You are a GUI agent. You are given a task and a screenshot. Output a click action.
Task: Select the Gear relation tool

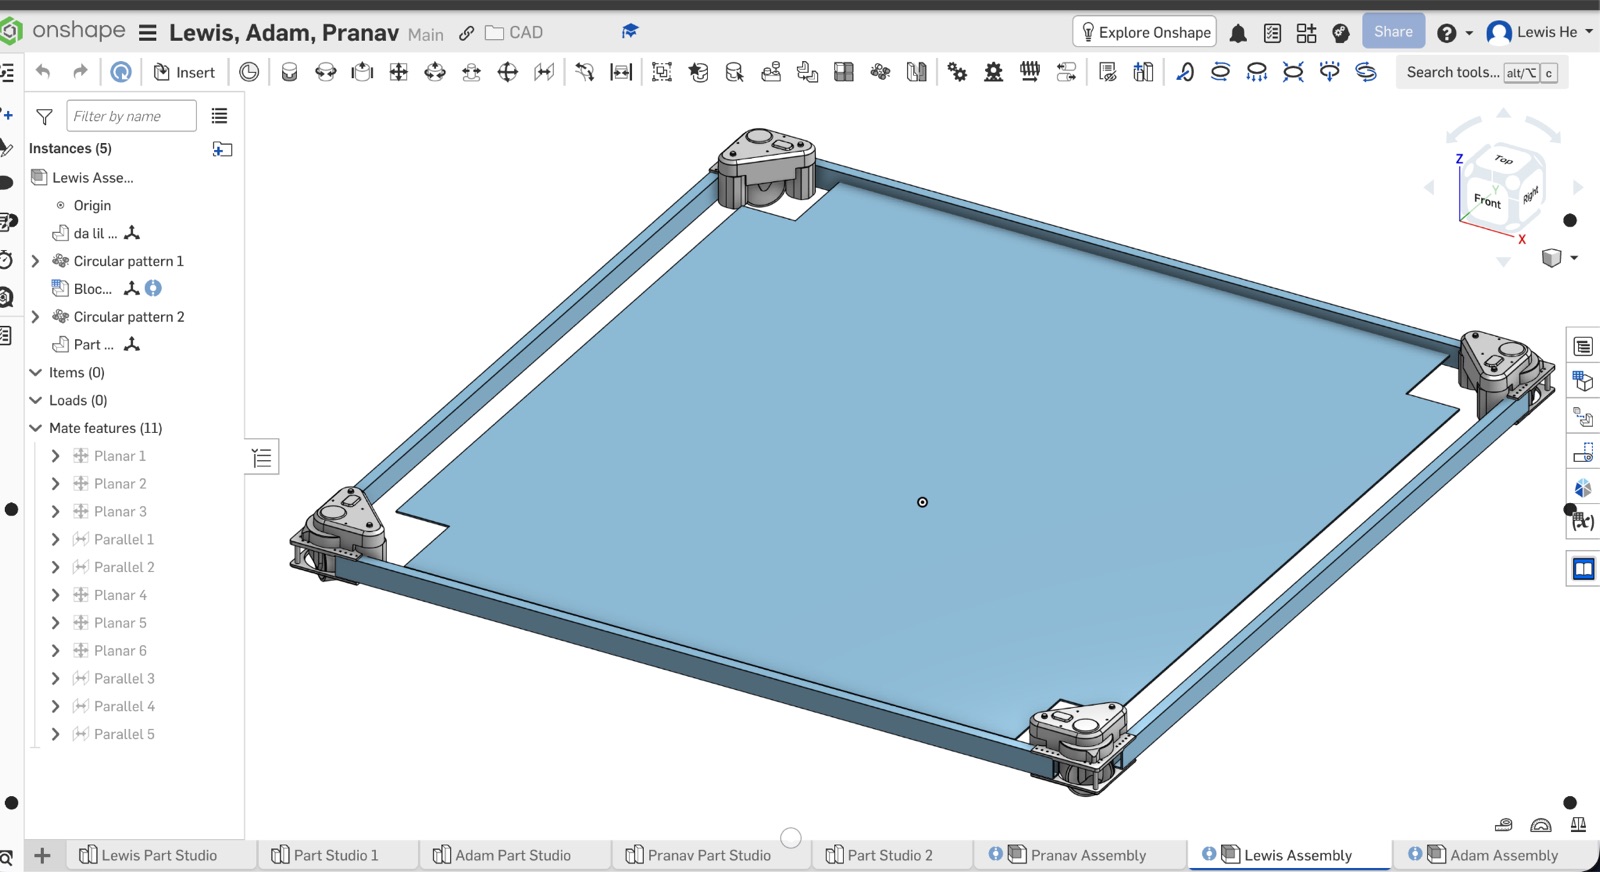click(x=958, y=72)
